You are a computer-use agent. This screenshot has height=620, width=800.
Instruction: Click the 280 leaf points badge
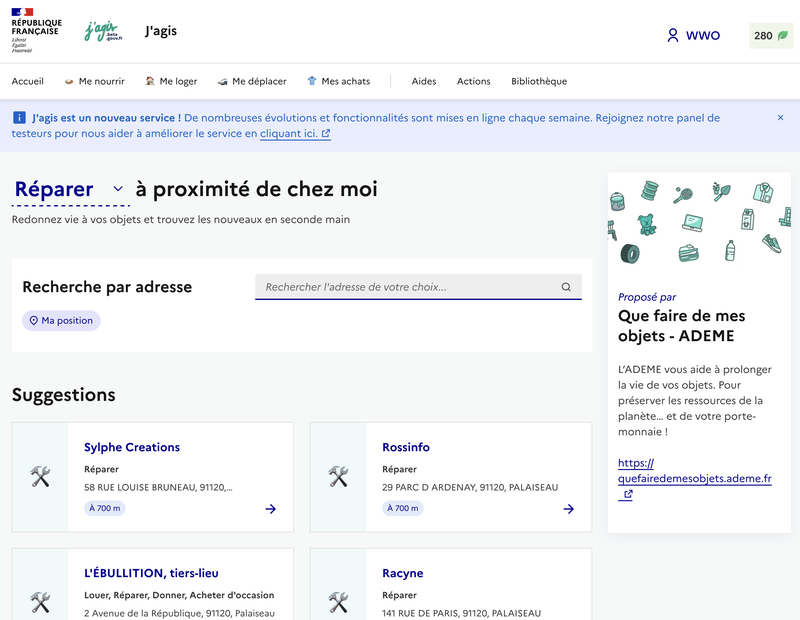[770, 35]
